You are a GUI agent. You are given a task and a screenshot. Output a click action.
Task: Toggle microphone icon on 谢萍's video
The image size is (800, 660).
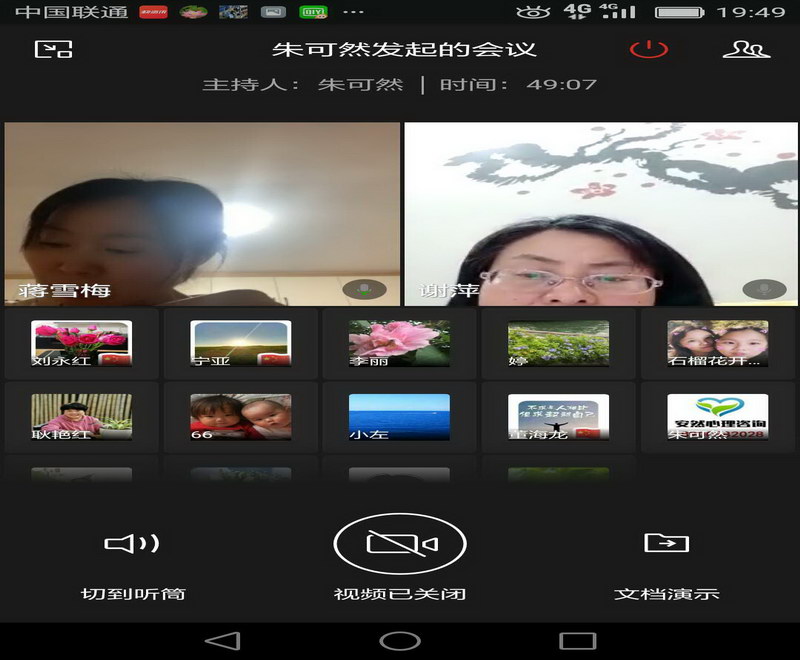pyautogui.click(x=763, y=290)
